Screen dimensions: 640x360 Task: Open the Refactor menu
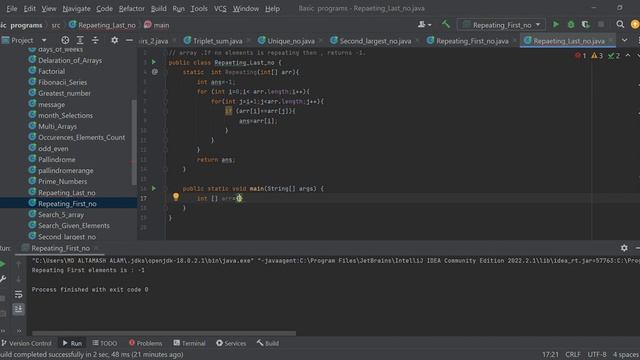[131, 8]
